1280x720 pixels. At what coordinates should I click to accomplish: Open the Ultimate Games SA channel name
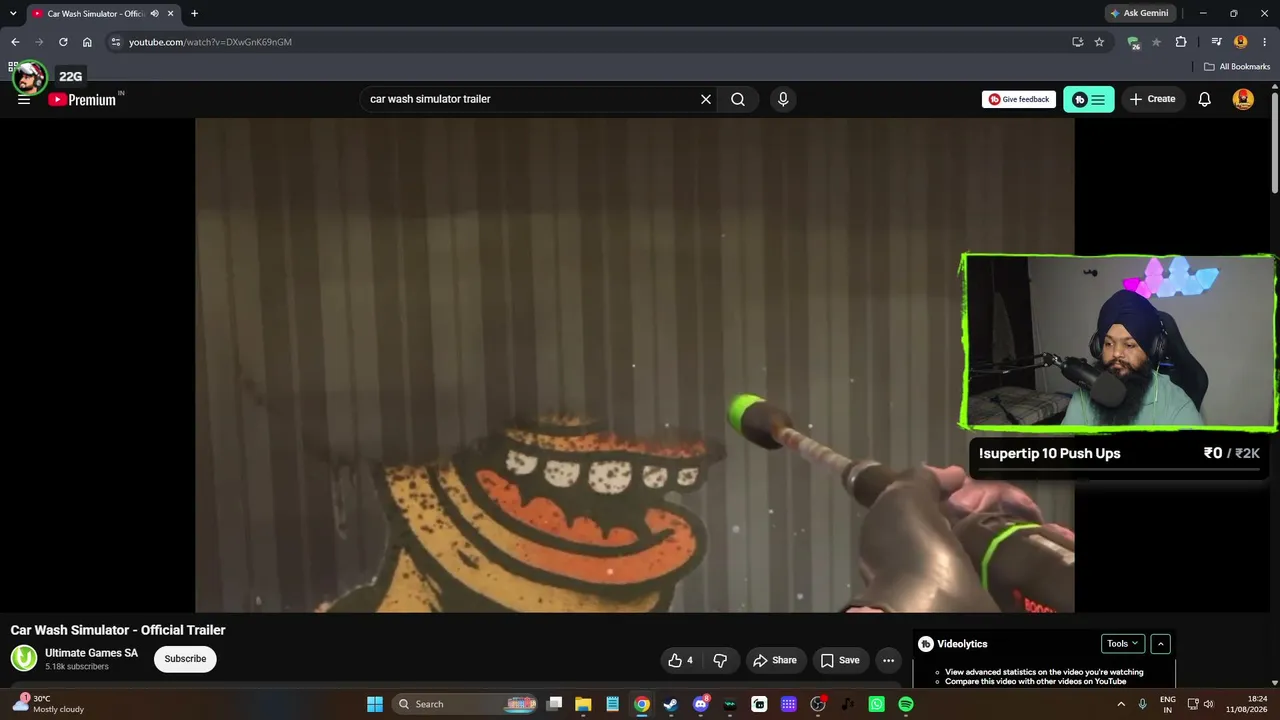point(91,653)
